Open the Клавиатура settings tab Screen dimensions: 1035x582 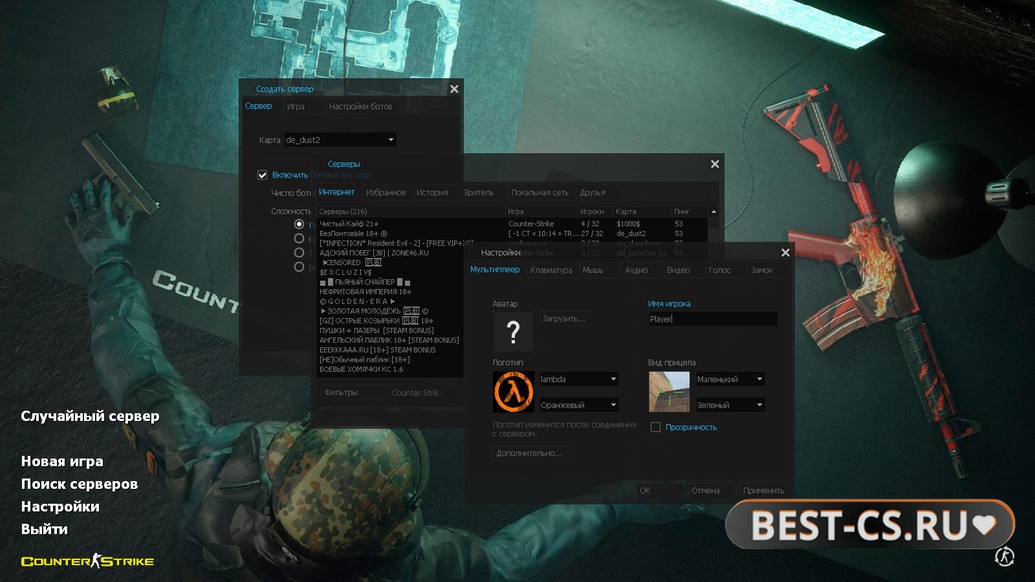coord(551,270)
